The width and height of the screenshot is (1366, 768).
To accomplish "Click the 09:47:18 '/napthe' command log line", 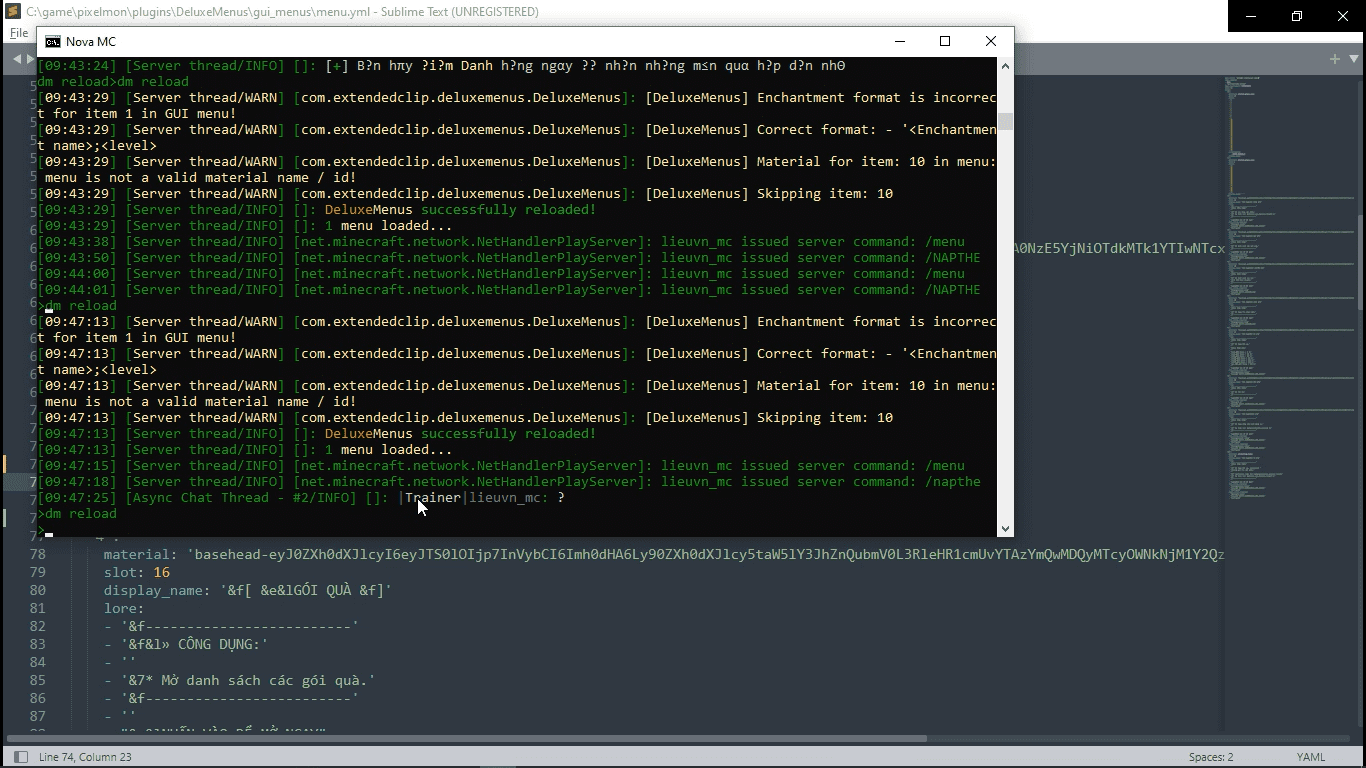I will (x=509, y=481).
